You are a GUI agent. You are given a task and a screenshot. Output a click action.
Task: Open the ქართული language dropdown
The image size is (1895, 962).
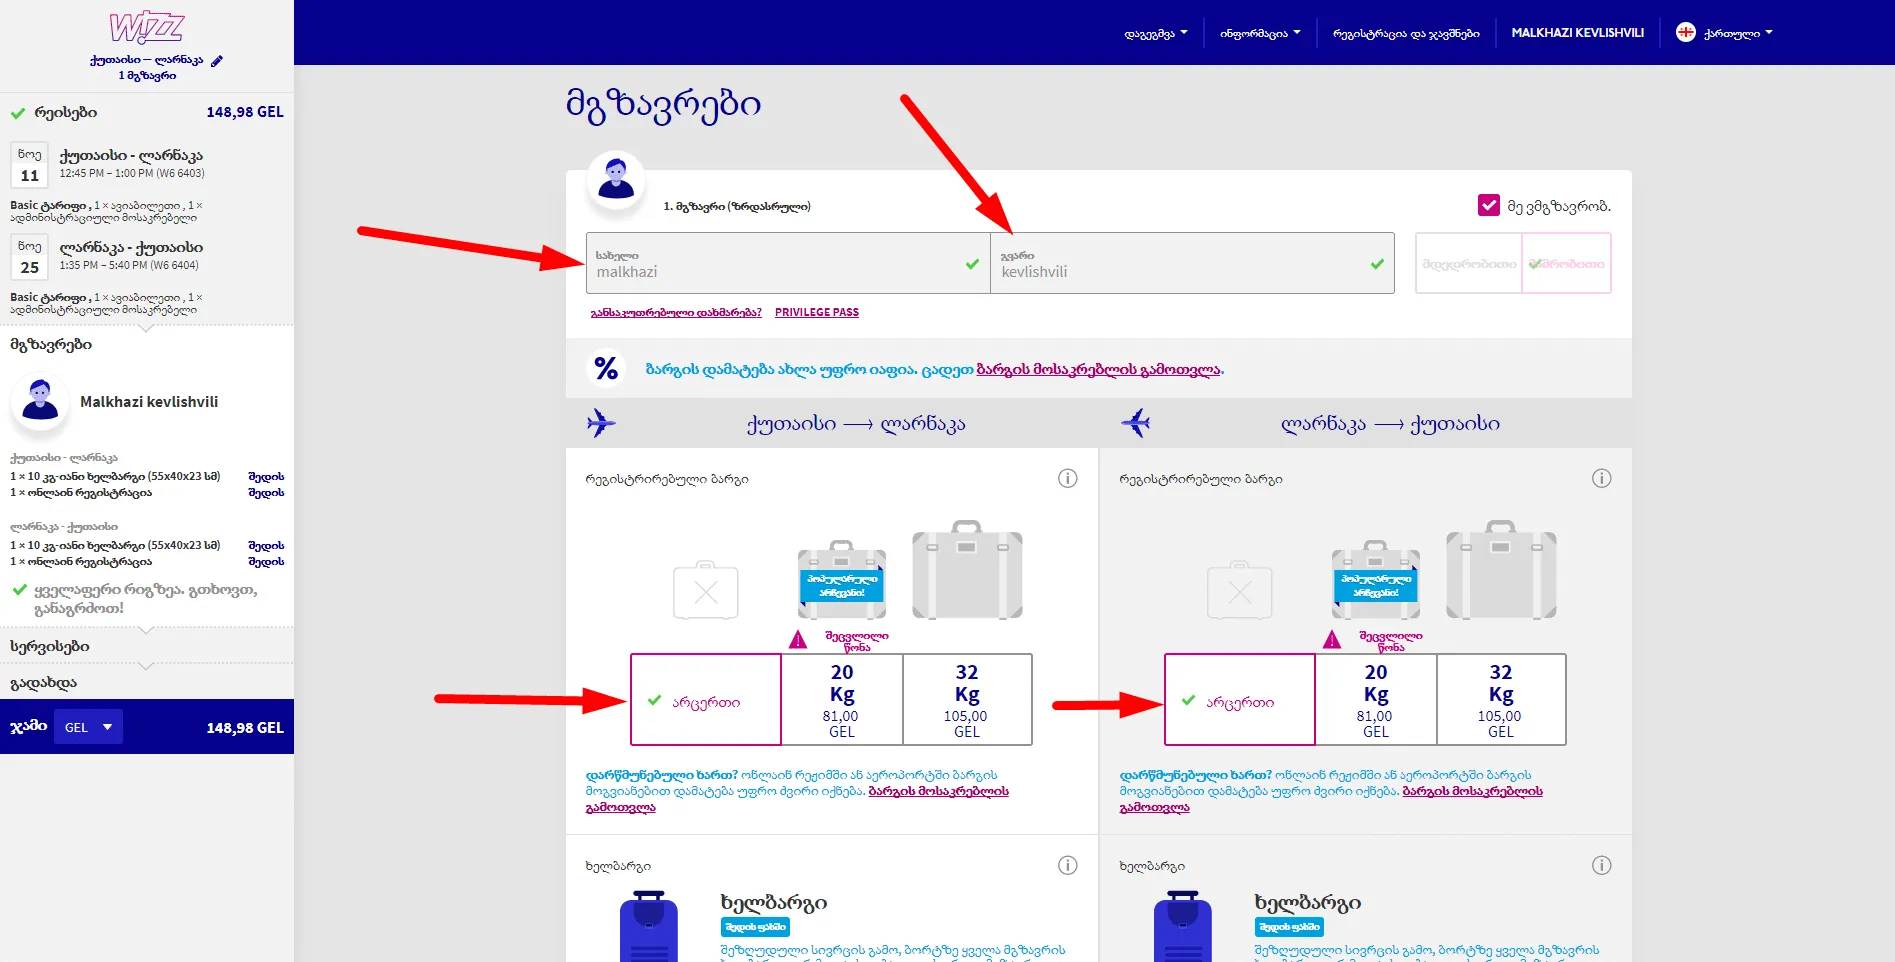1725,33
